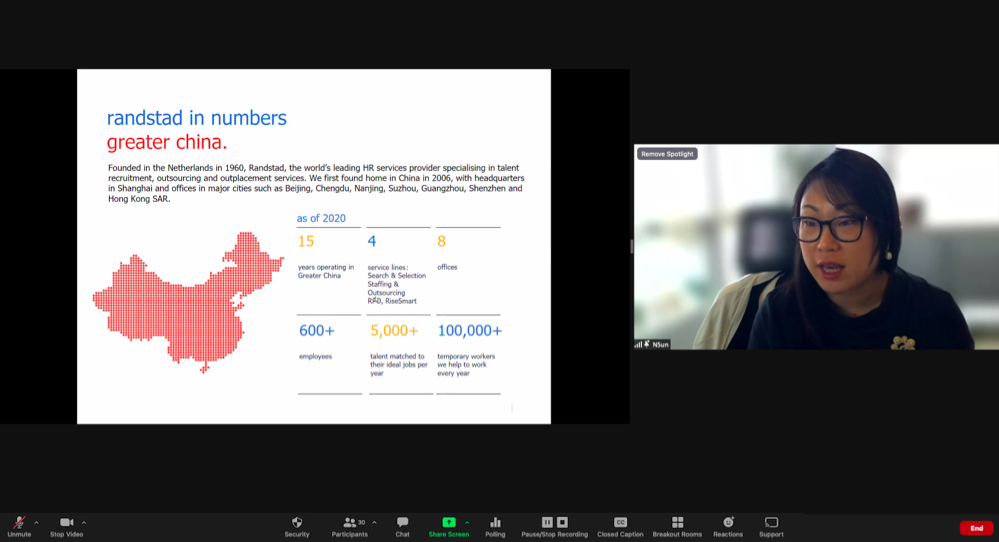Image resolution: width=999 pixels, height=542 pixels.
Task: Expand the Participants options caret
Action: 375,522
